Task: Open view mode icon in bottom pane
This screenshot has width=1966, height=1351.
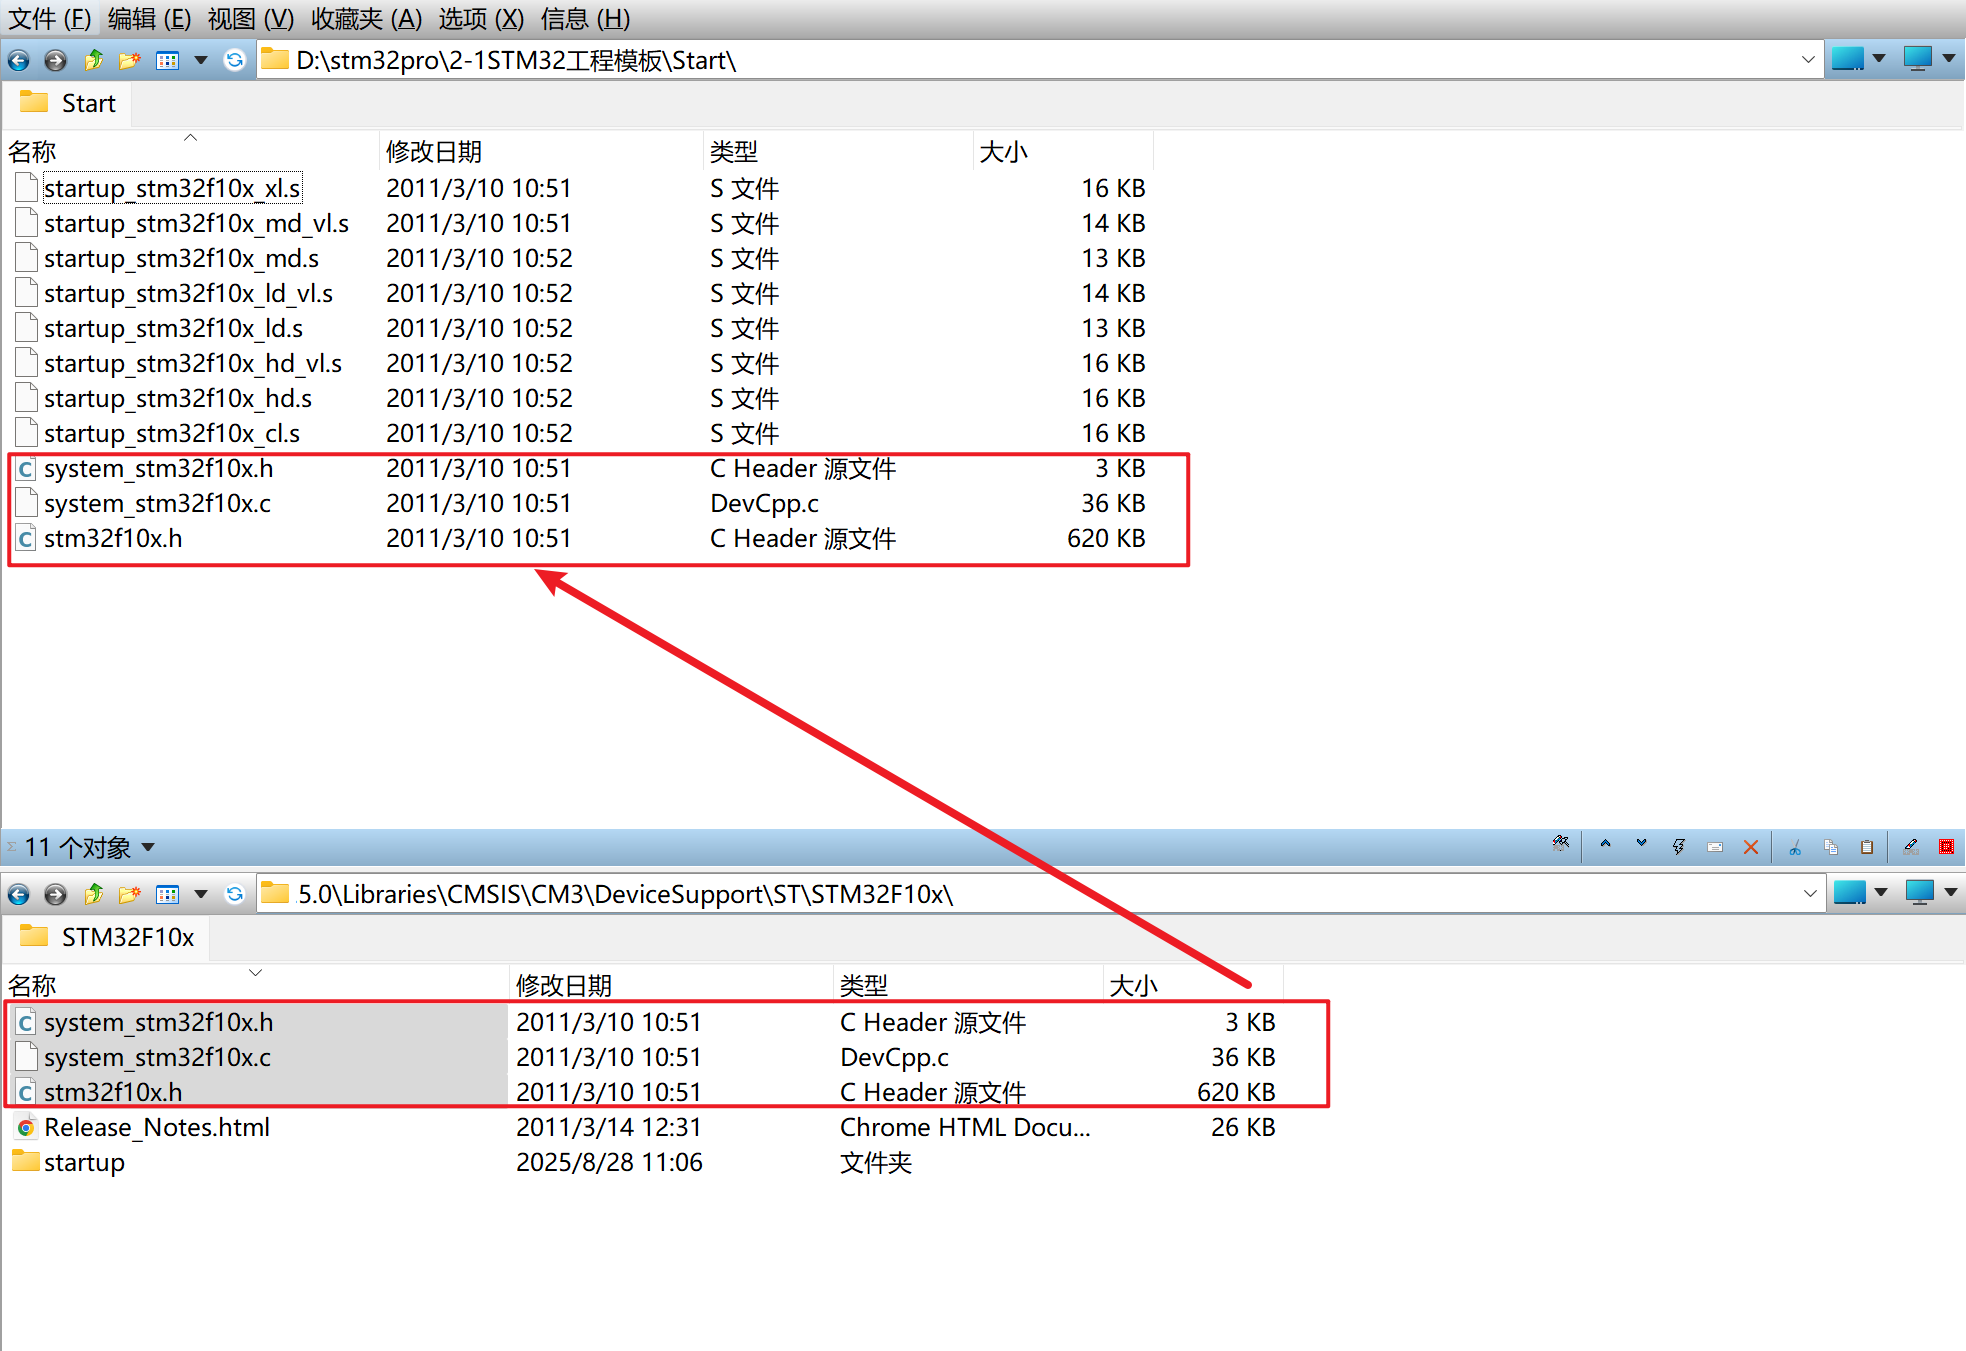Action: 167,894
